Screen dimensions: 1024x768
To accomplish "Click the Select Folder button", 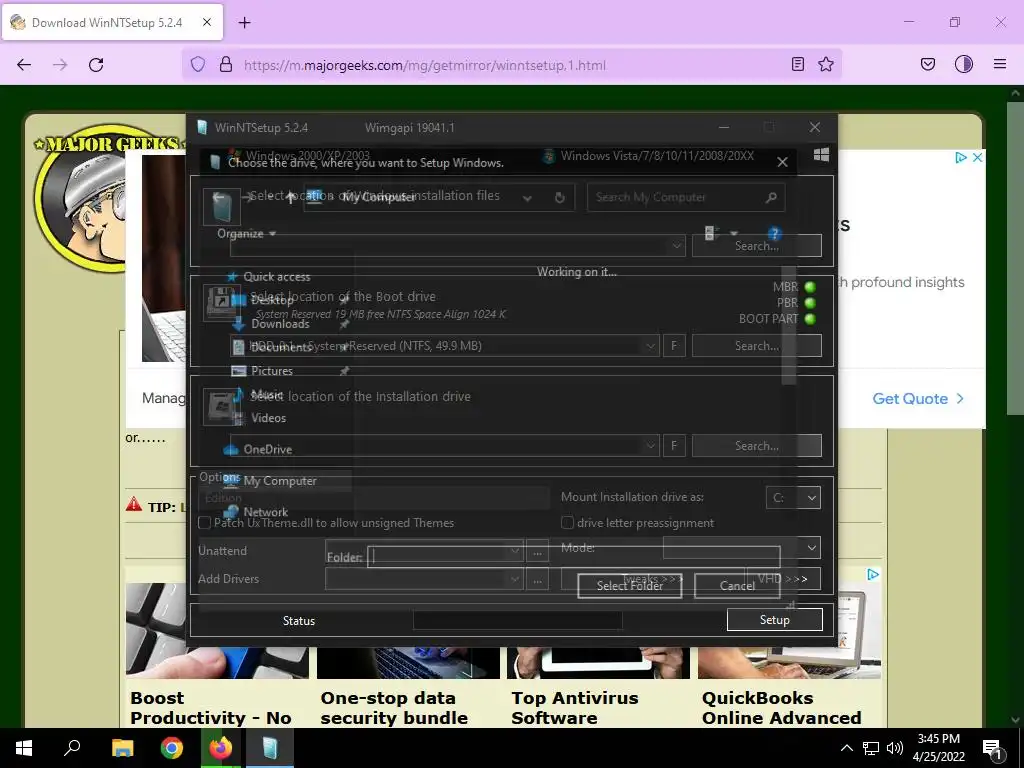I will (630, 586).
